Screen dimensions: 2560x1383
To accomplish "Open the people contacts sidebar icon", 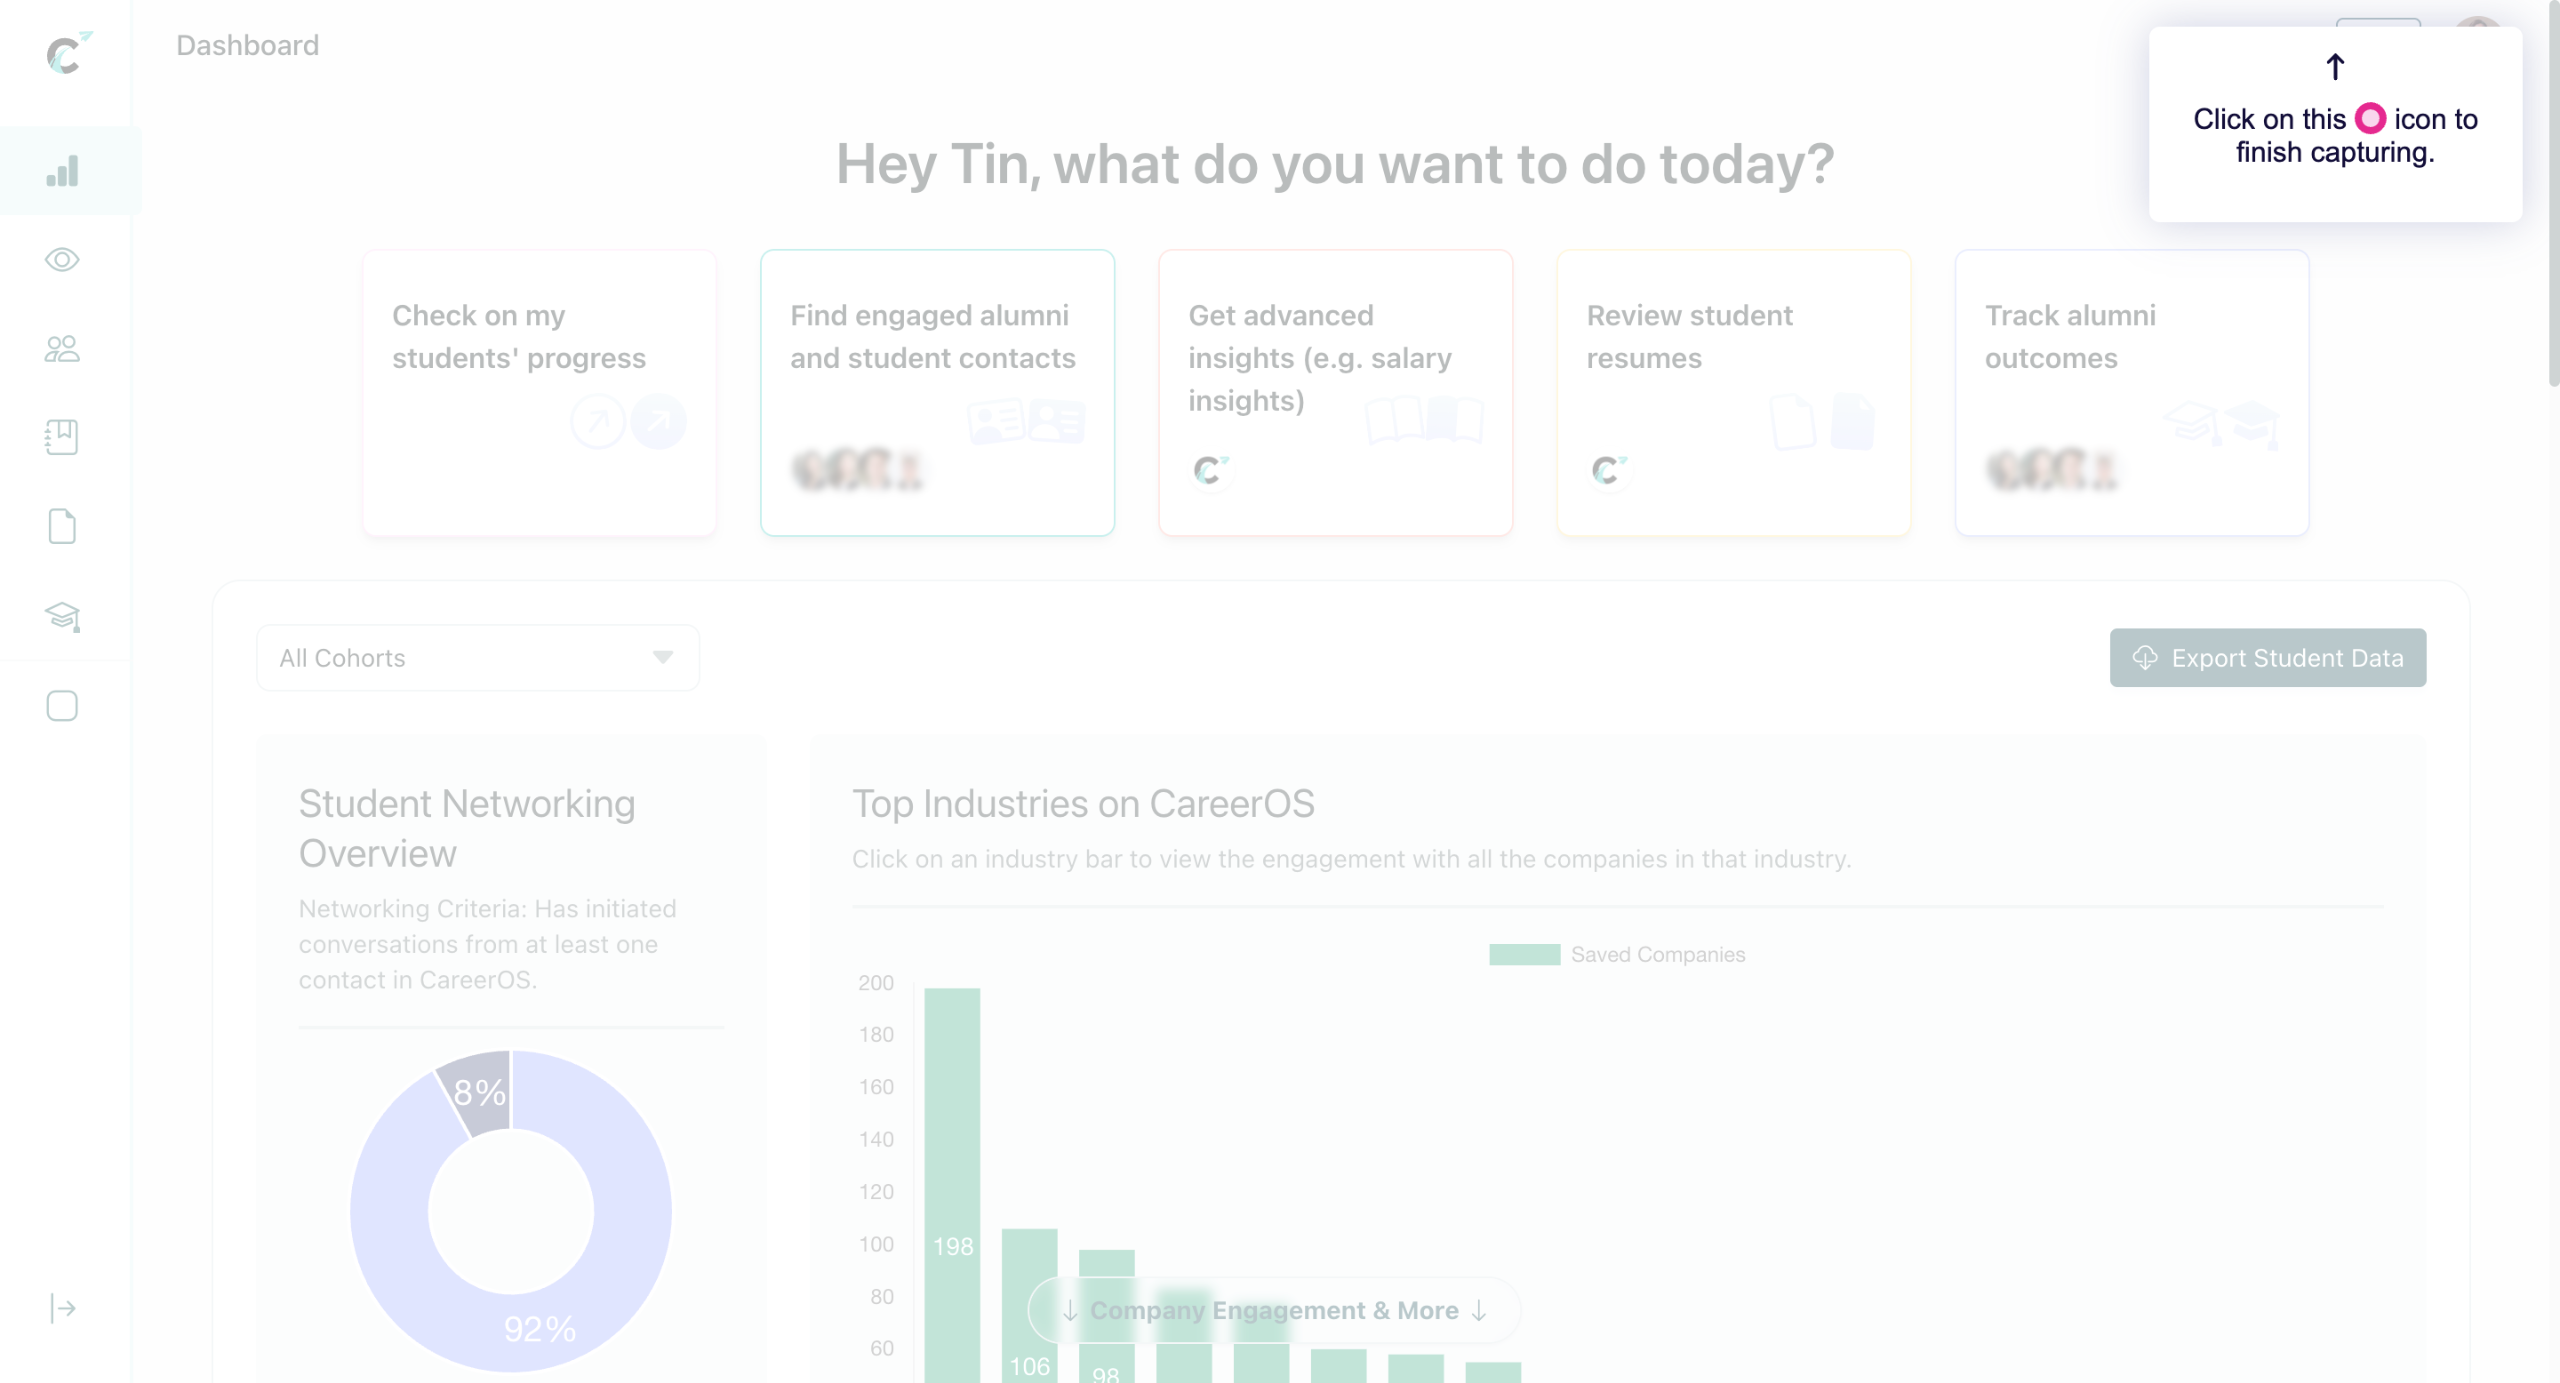I will [62, 348].
